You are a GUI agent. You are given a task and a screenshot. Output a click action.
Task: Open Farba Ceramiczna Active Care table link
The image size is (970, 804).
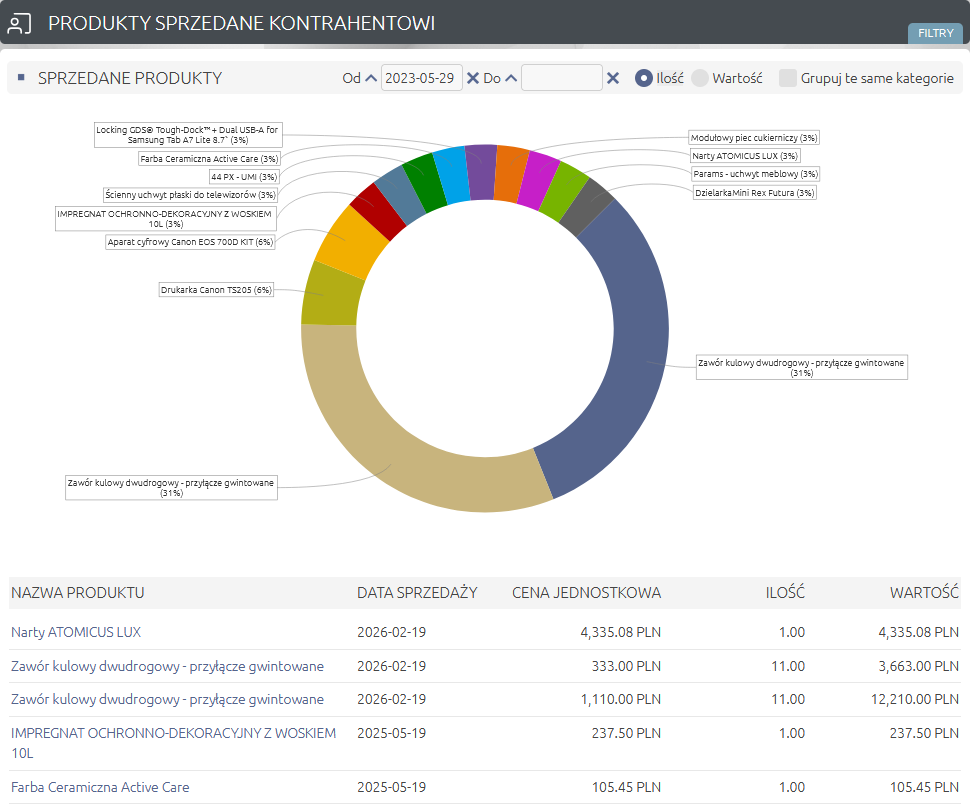point(100,787)
